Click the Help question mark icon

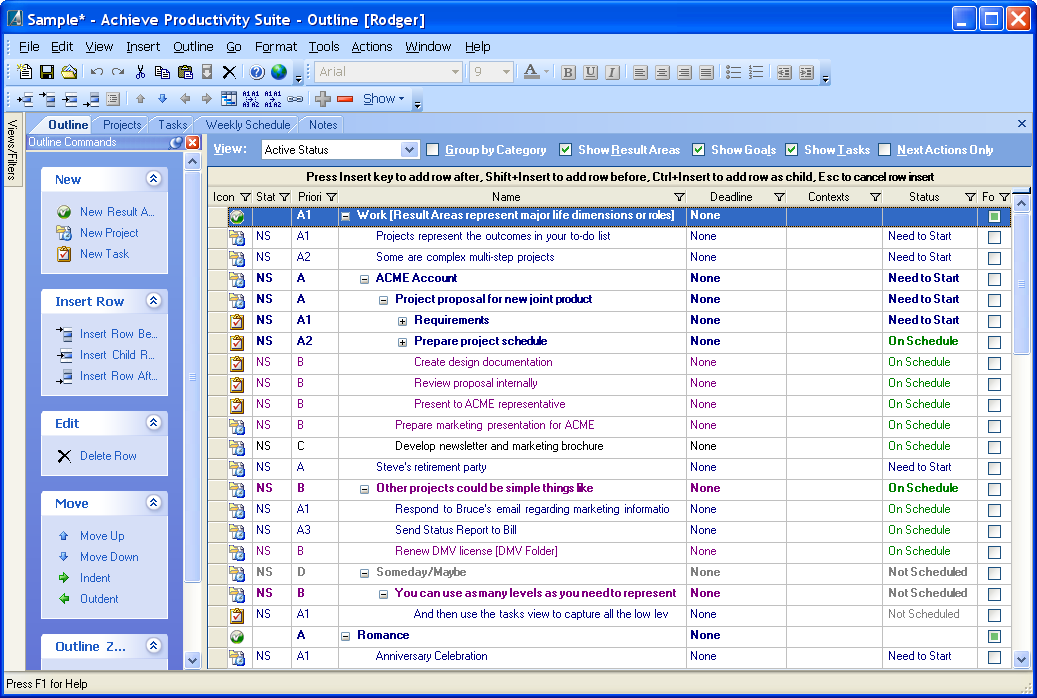click(x=257, y=72)
